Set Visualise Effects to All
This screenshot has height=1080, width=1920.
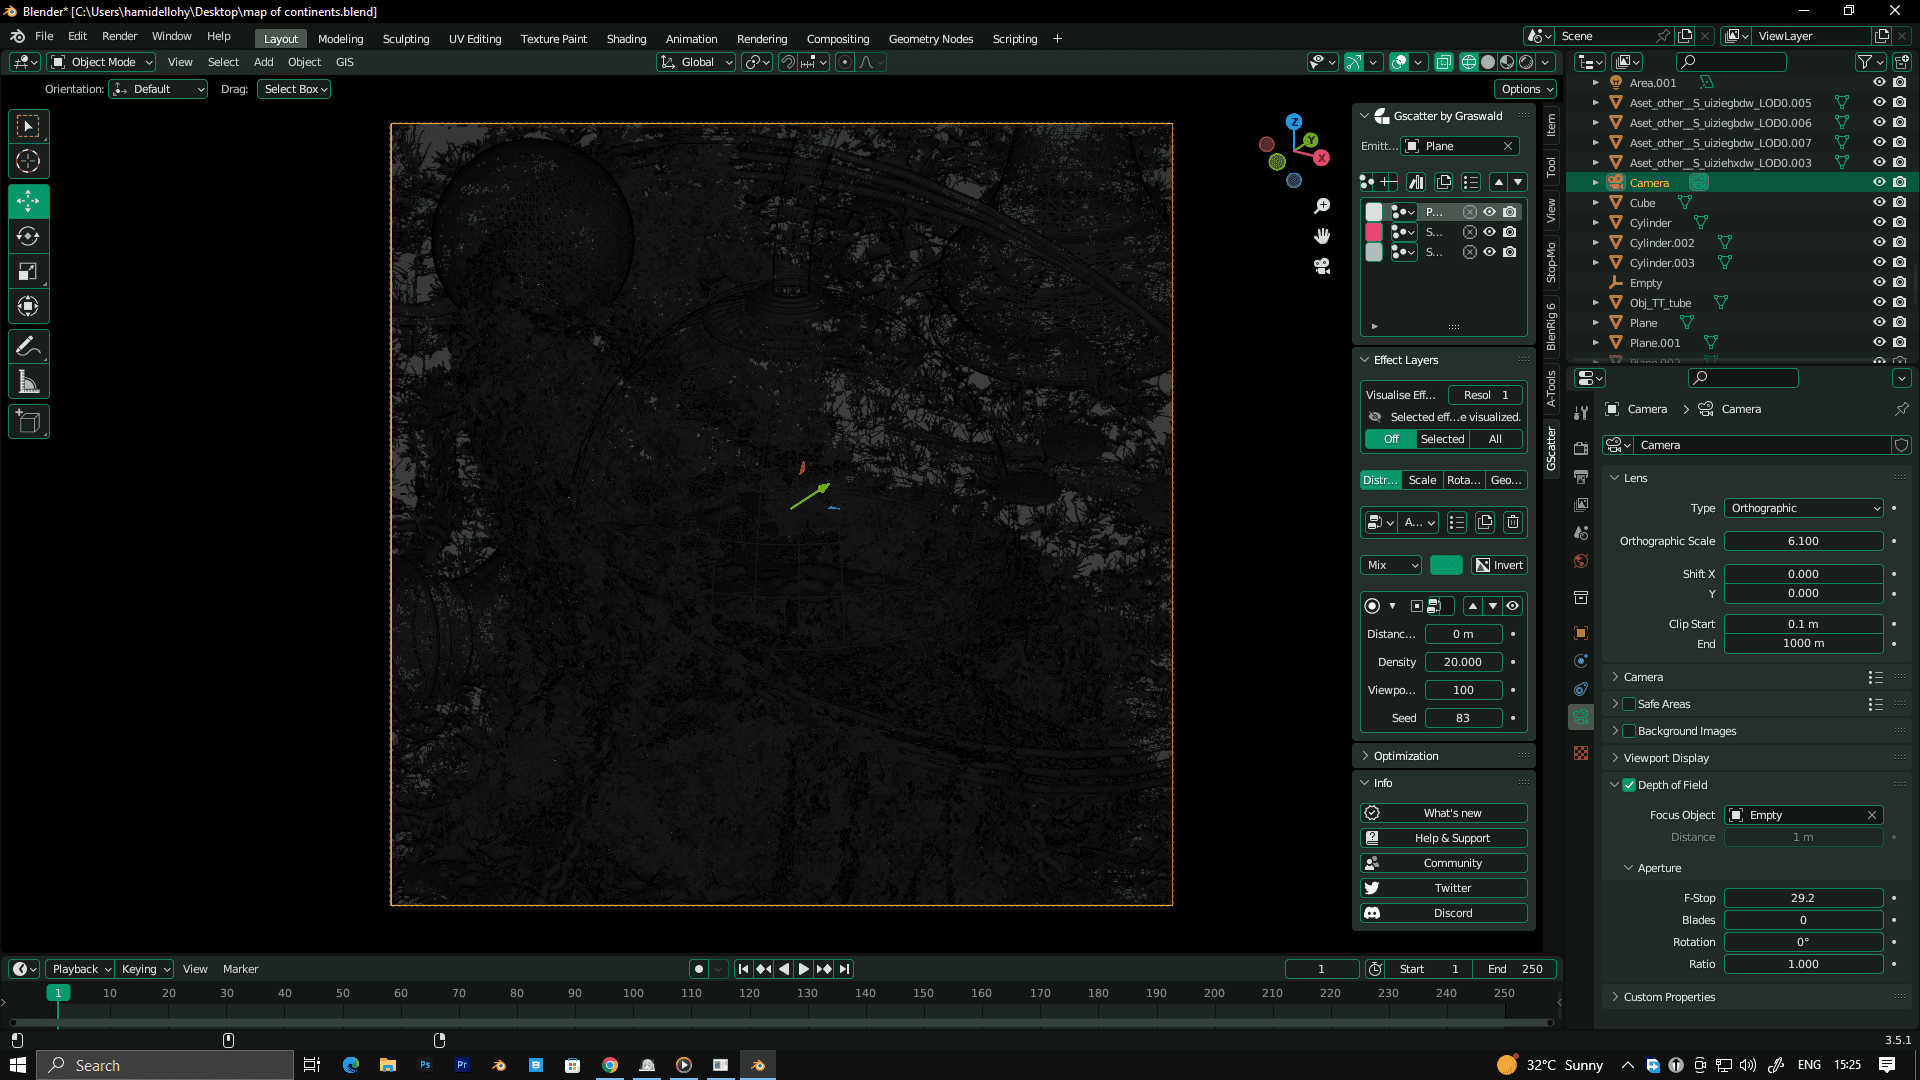click(x=1495, y=439)
